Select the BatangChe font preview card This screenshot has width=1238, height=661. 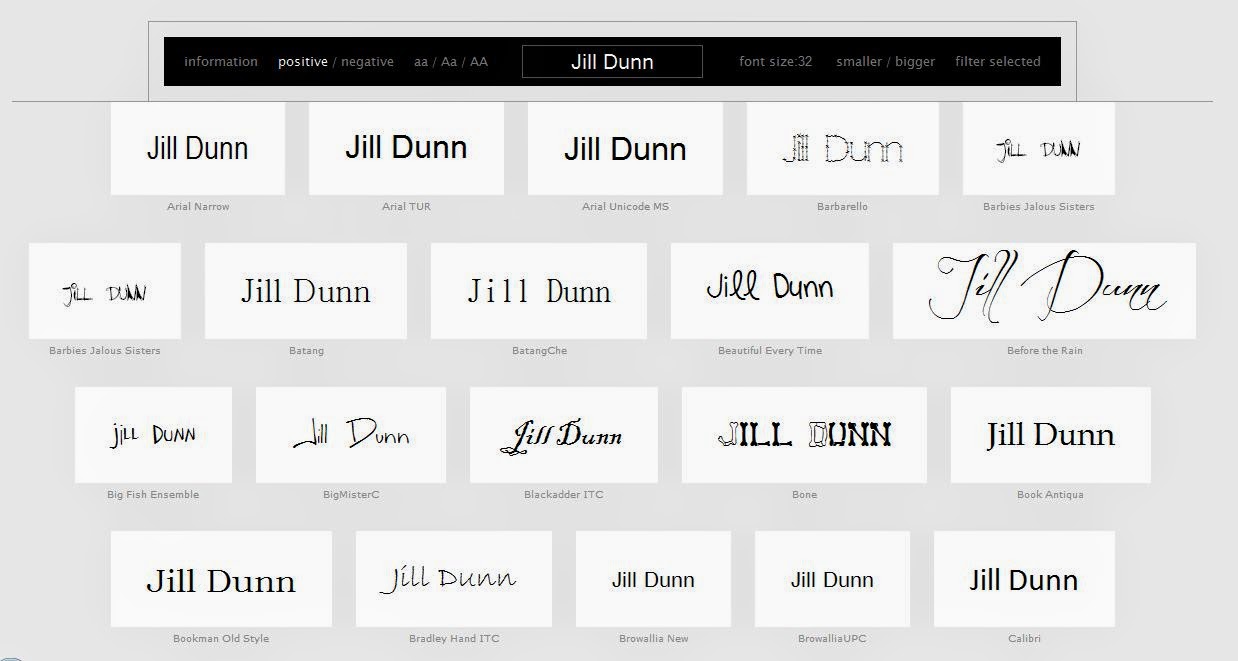click(x=539, y=291)
